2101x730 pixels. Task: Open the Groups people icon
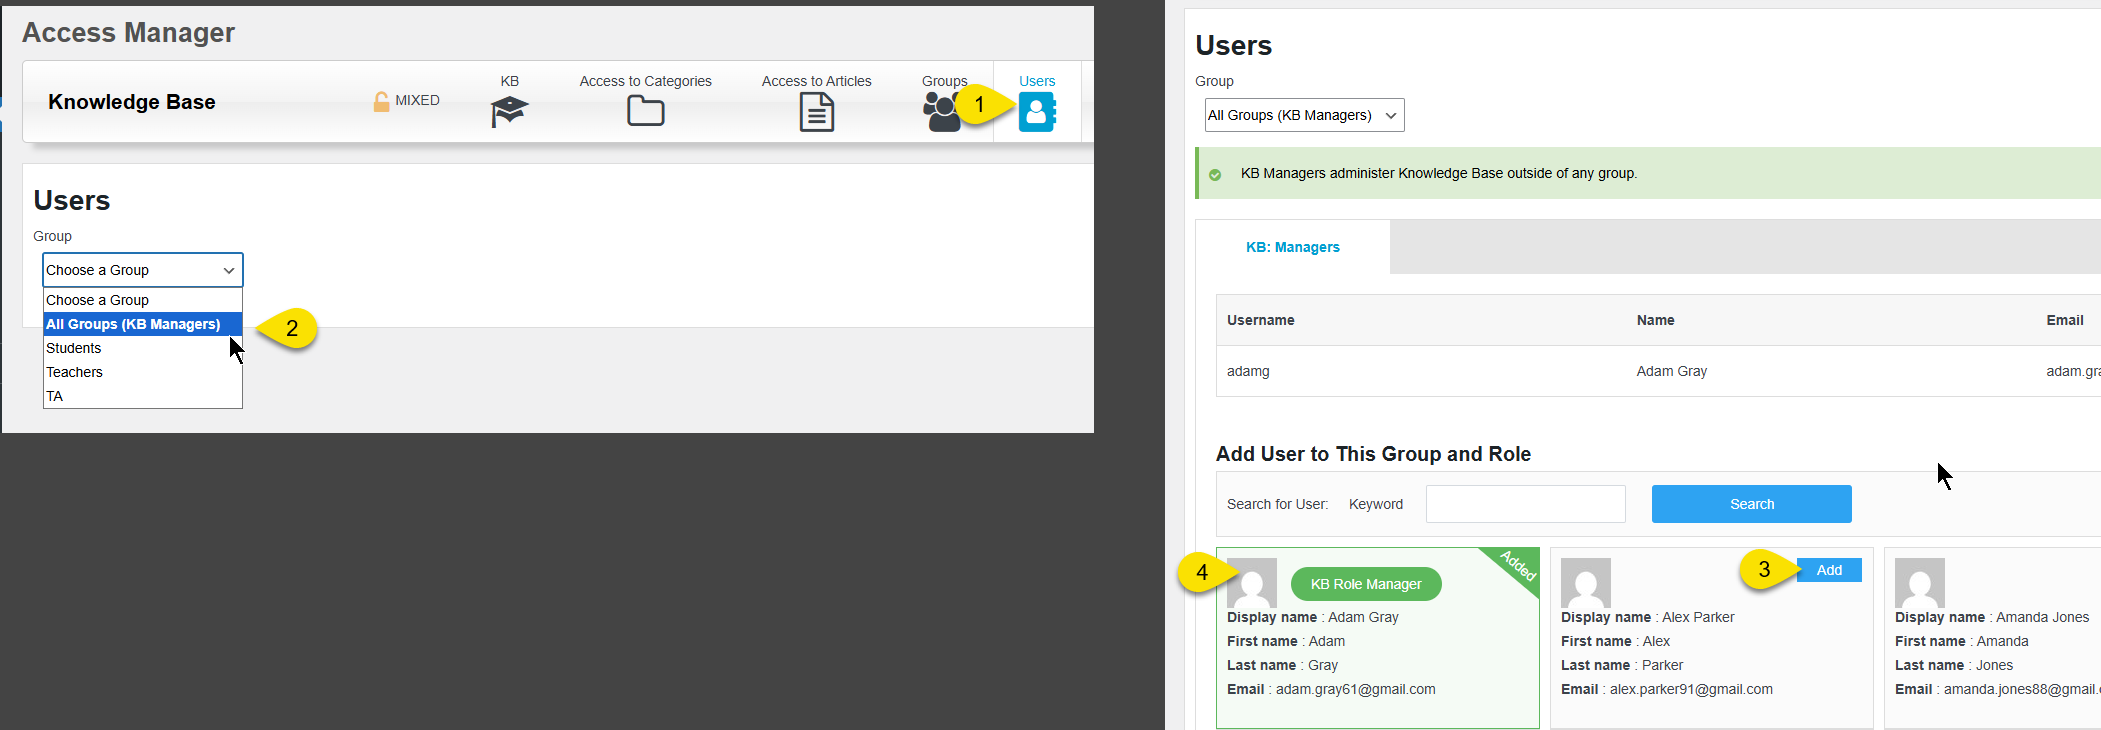(940, 112)
